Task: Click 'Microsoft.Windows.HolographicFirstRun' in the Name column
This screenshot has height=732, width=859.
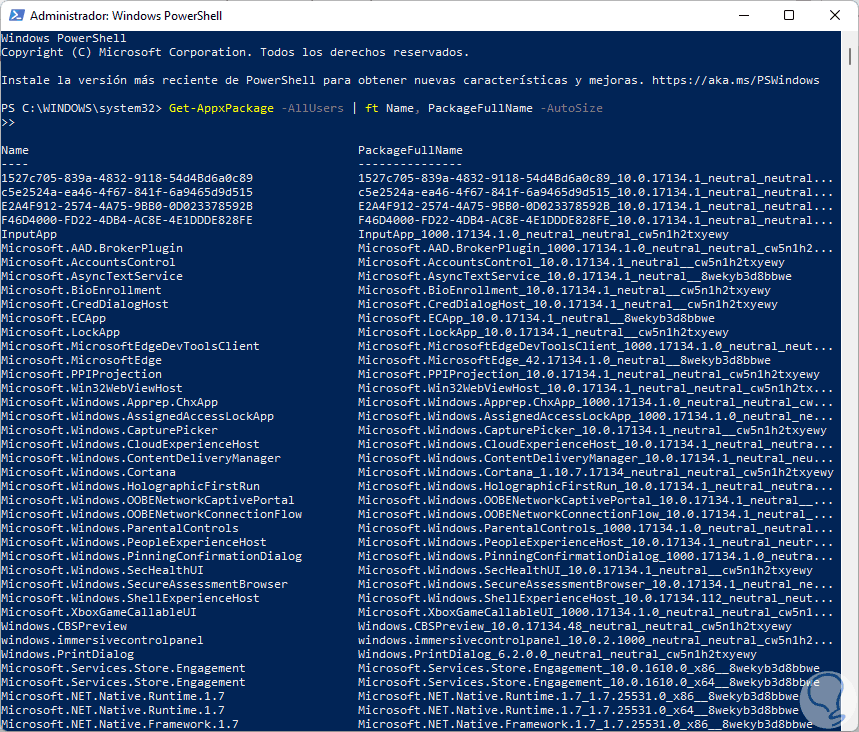Action: click(130, 487)
